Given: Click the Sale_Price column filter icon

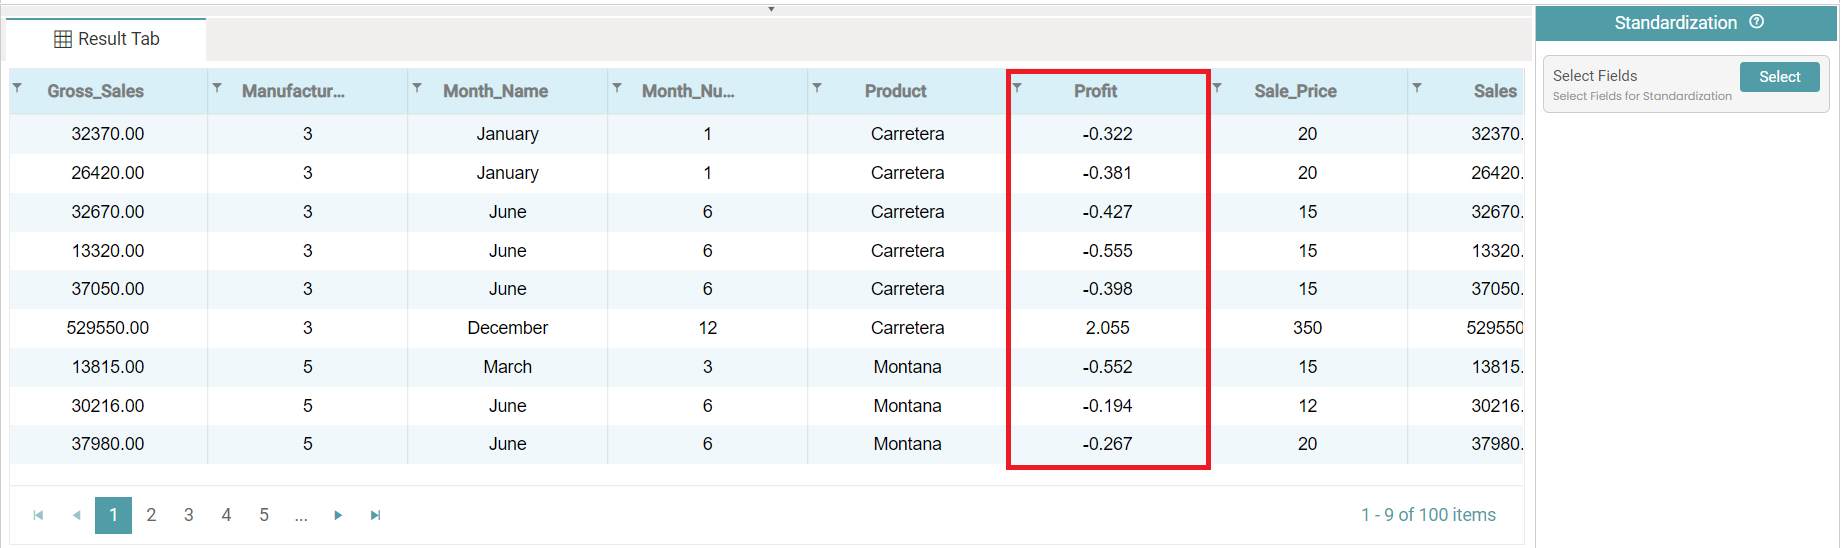Looking at the screenshot, I should (1217, 88).
